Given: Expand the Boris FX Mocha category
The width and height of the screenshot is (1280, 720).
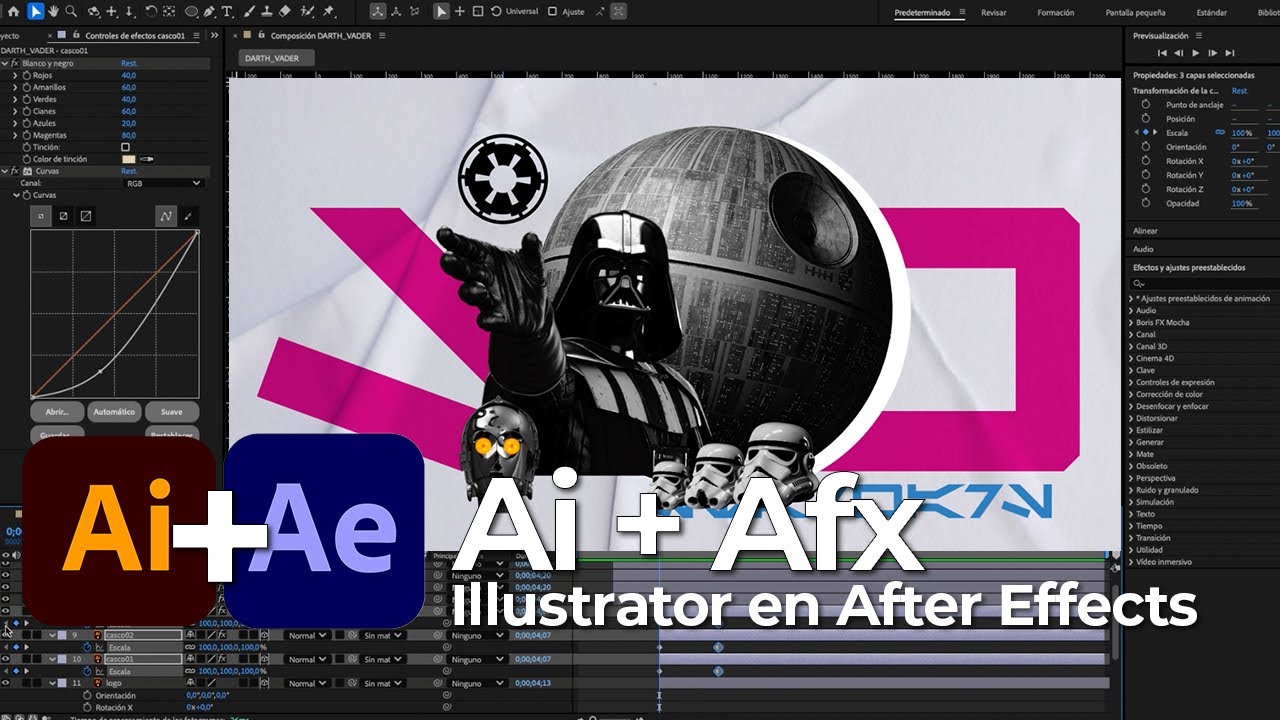Looking at the screenshot, I should [1131, 322].
